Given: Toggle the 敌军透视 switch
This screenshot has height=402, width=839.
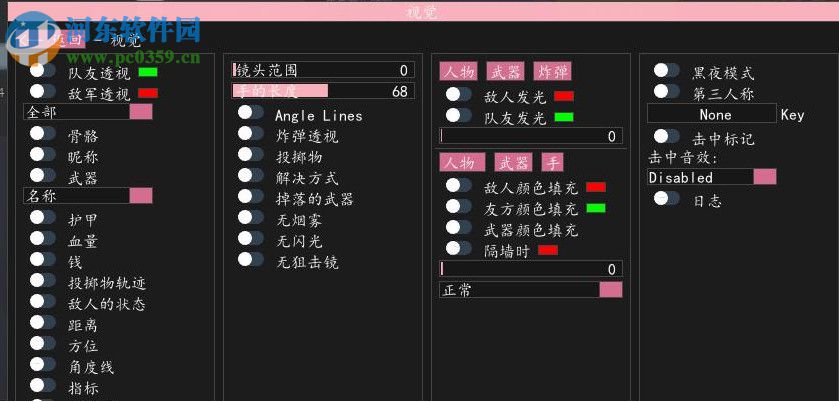Looking at the screenshot, I should 43,92.
